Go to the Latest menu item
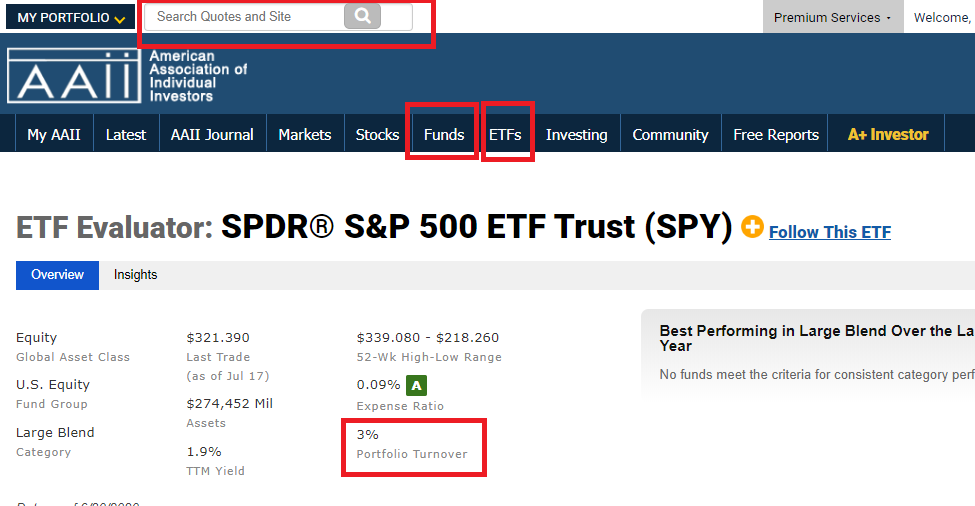The width and height of the screenshot is (975, 506). coord(126,134)
